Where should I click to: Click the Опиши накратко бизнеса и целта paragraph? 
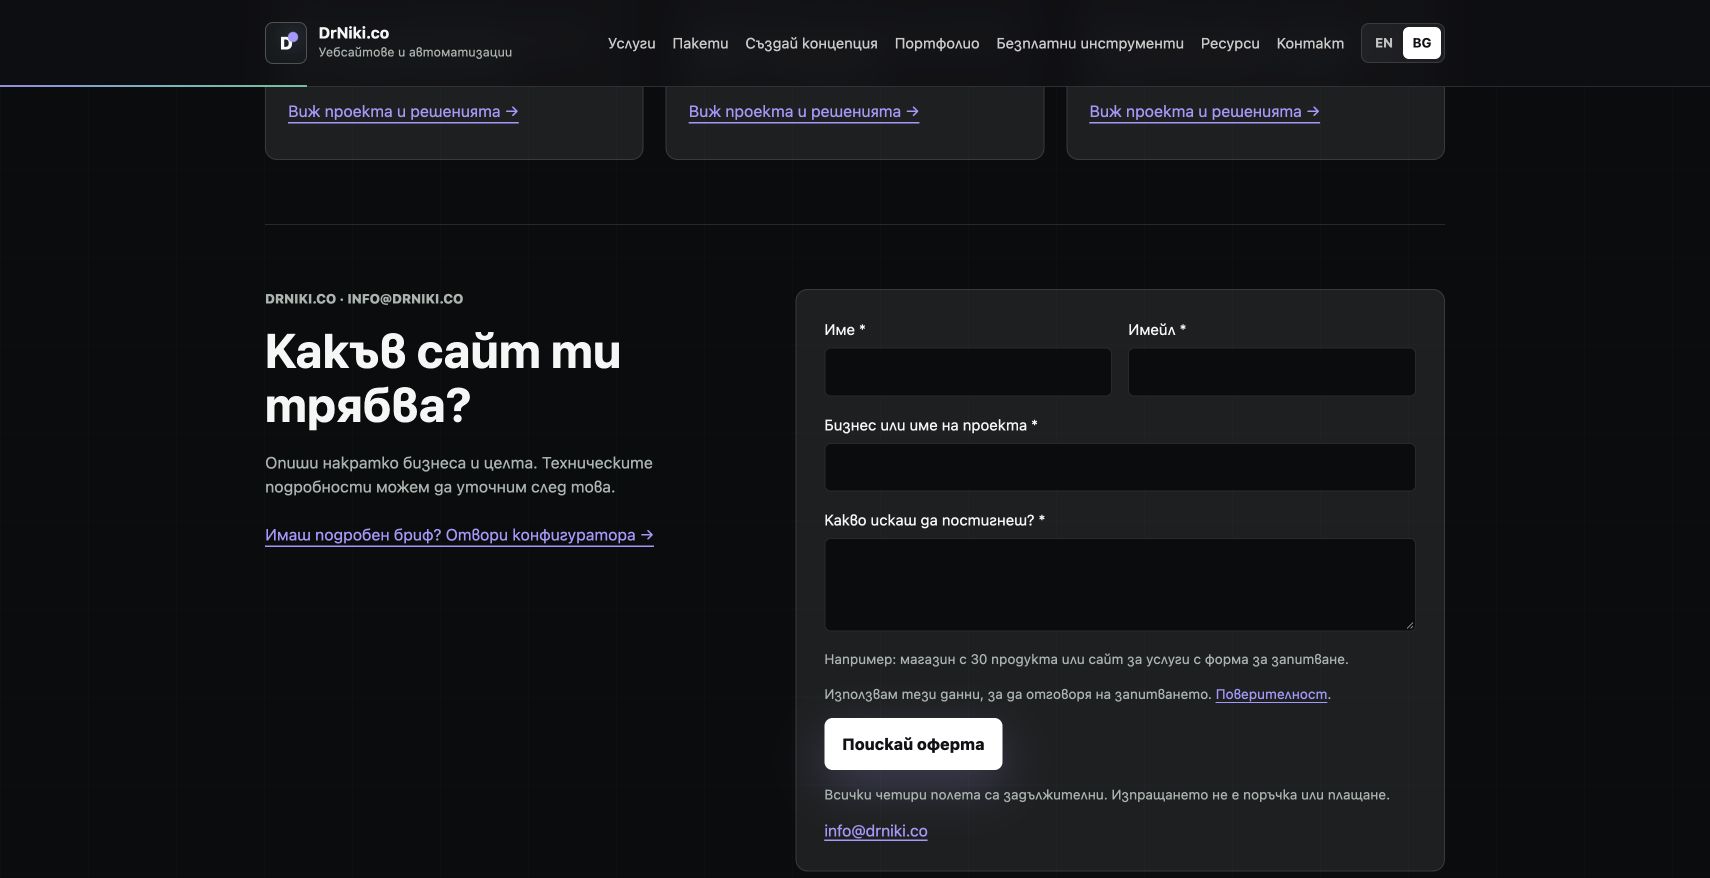(459, 475)
